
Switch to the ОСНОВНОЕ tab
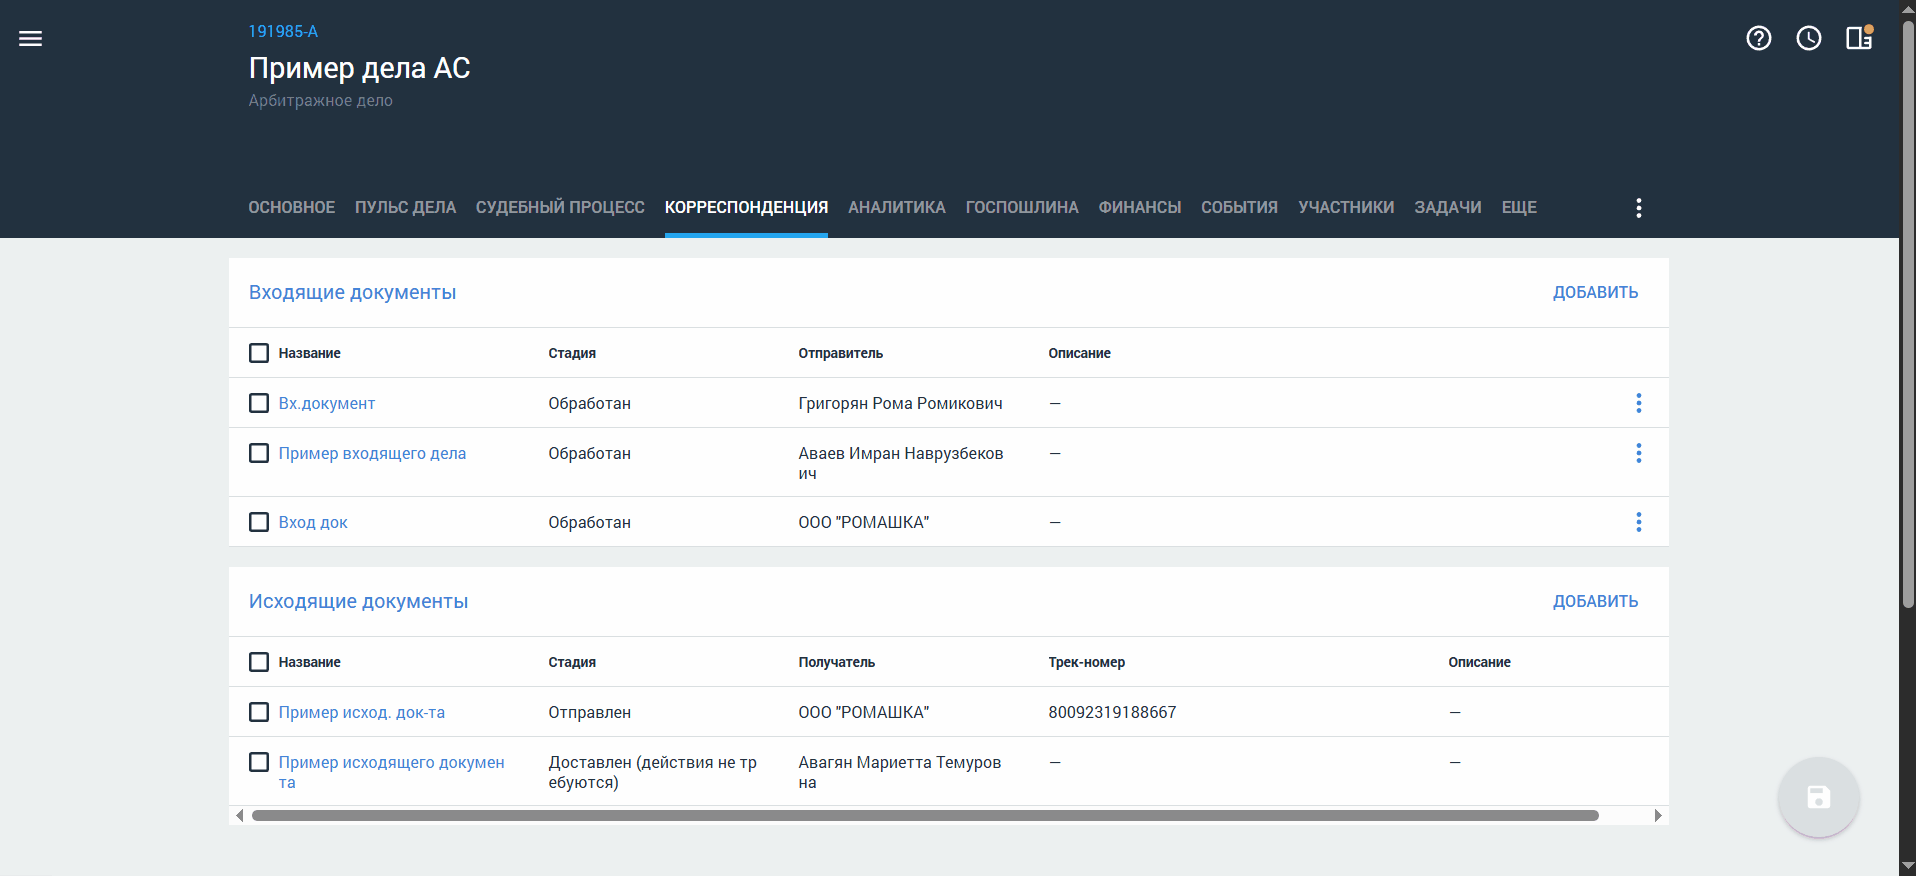pyautogui.click(x=292, y=207)
